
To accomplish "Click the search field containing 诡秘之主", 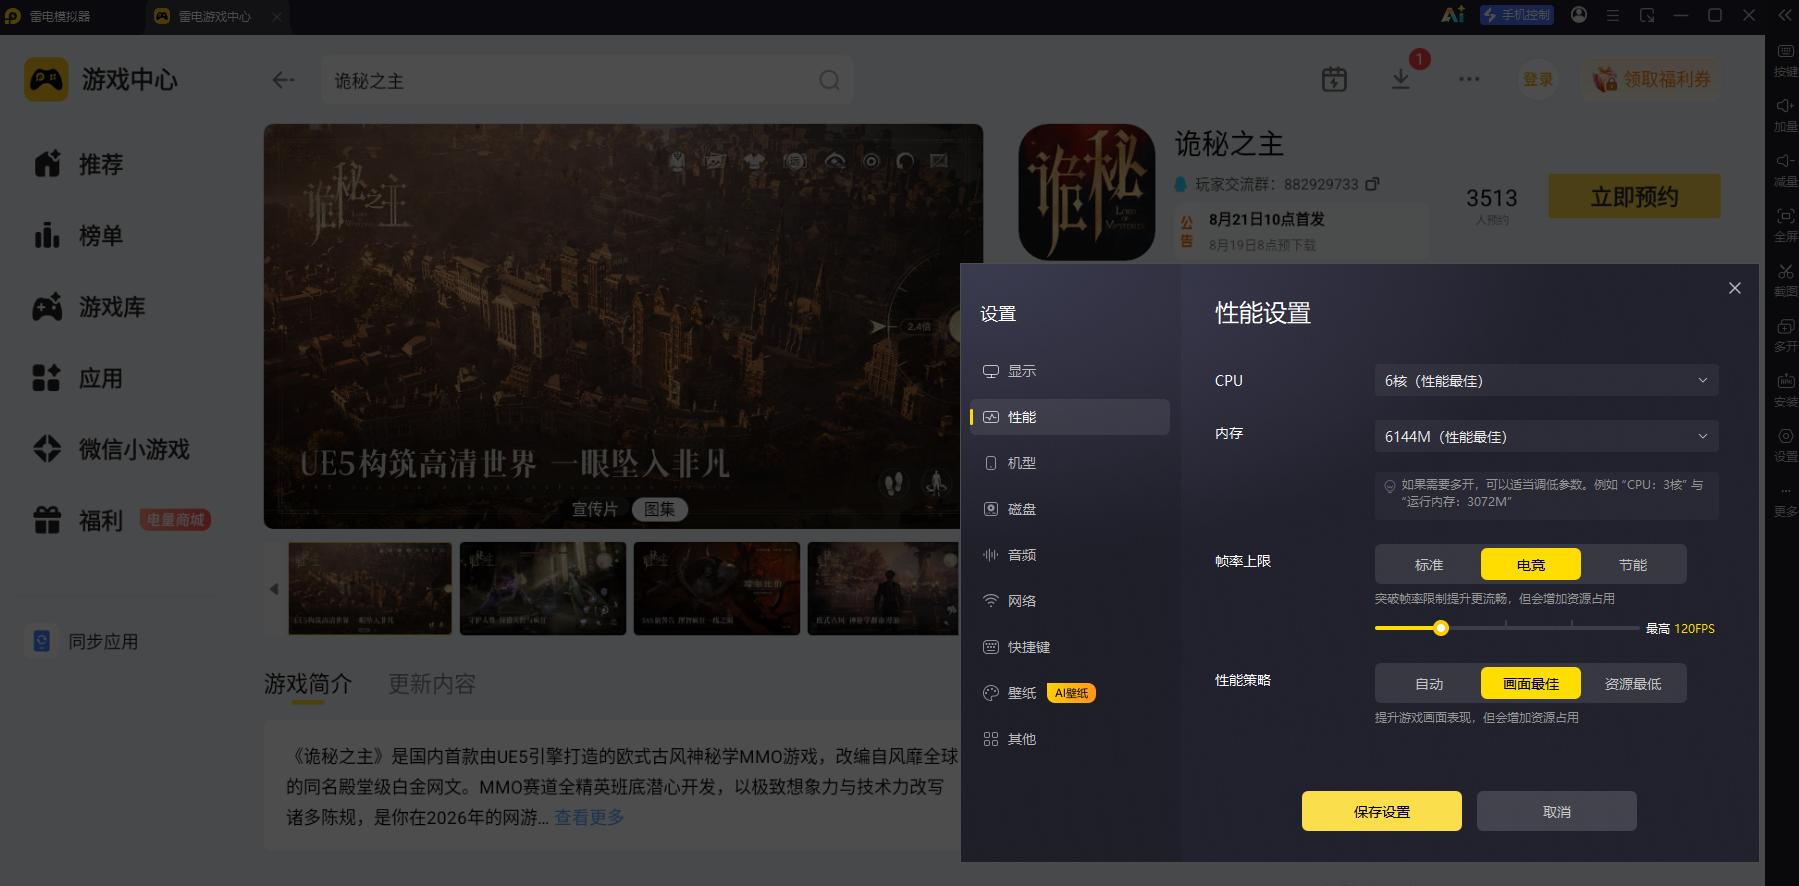I will 587,80.
